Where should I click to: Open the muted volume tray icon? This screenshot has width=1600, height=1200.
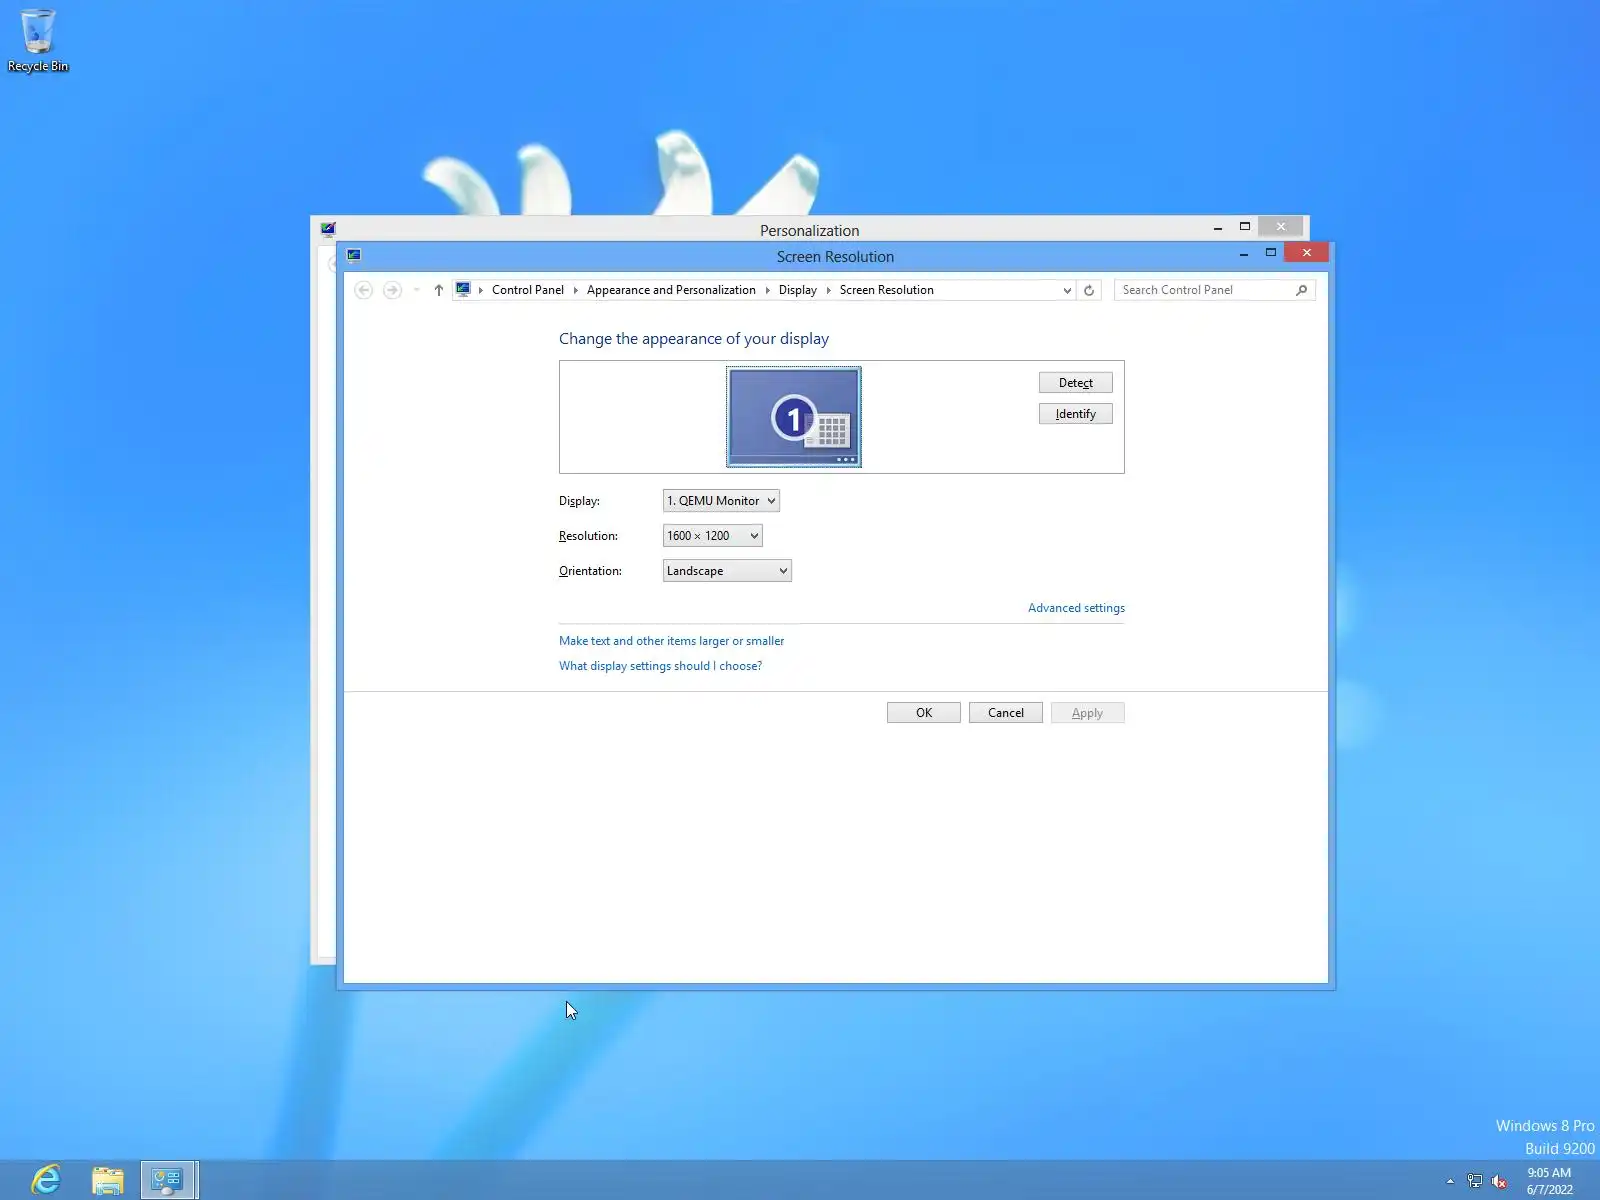[x=1499, y=1181]
